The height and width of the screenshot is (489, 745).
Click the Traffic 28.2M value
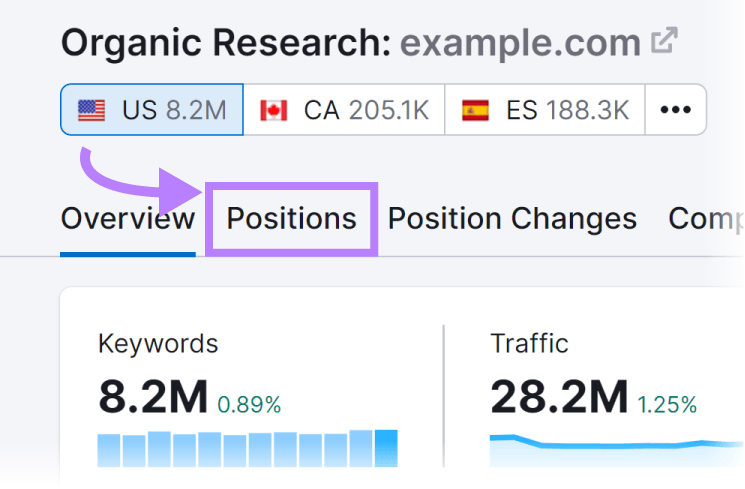559,397
